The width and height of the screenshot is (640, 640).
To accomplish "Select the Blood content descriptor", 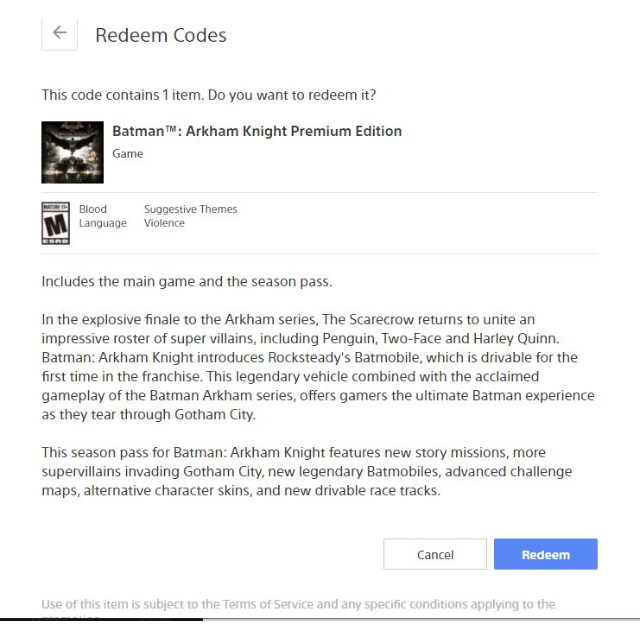I will click(x=93, y=209).
